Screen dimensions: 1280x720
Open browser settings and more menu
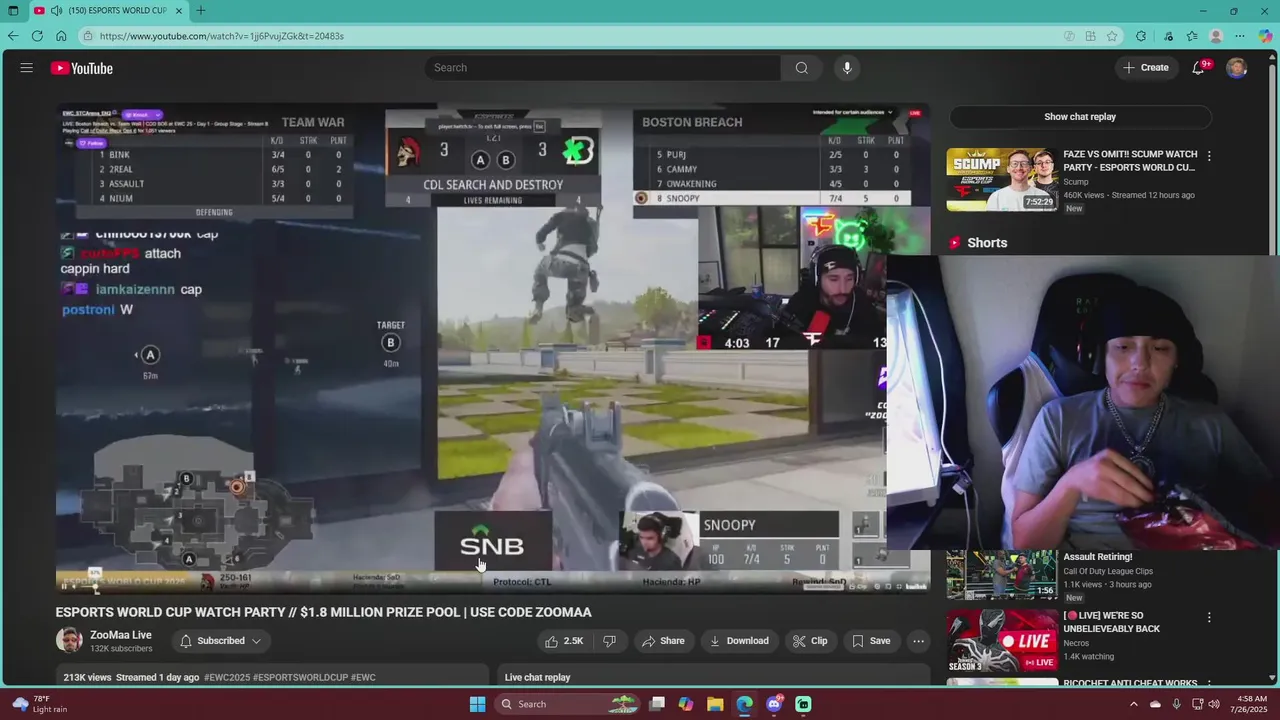tap(1241, 36)
